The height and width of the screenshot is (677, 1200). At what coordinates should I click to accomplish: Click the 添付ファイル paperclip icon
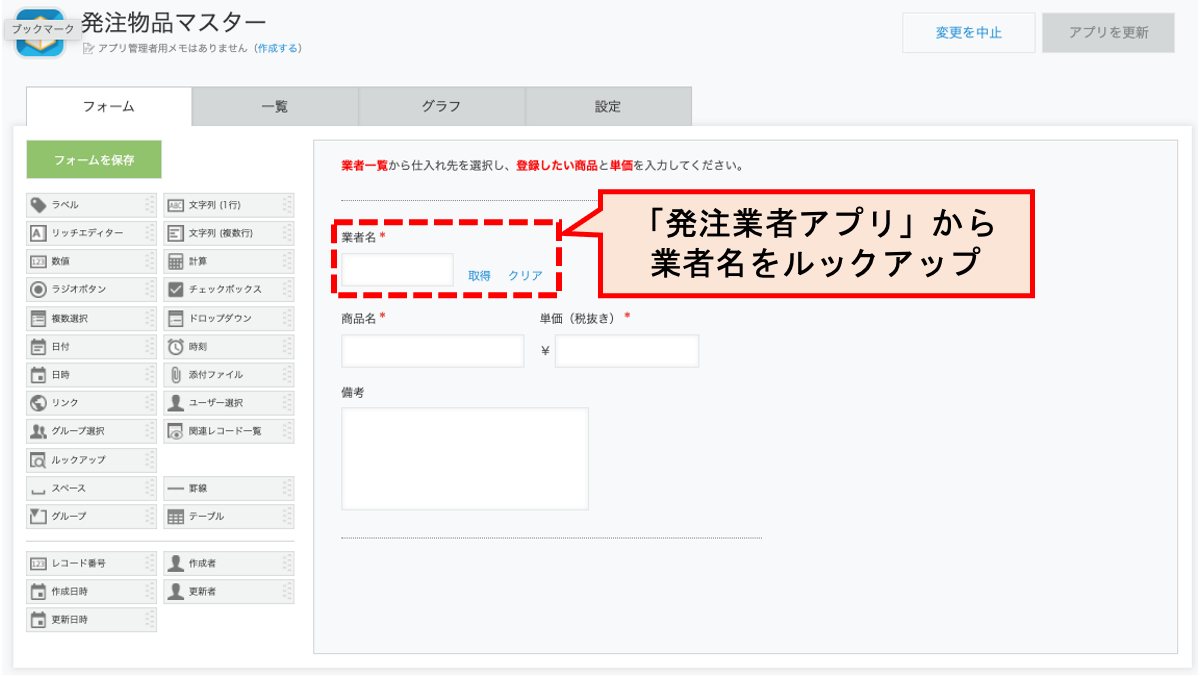point(175,375)
